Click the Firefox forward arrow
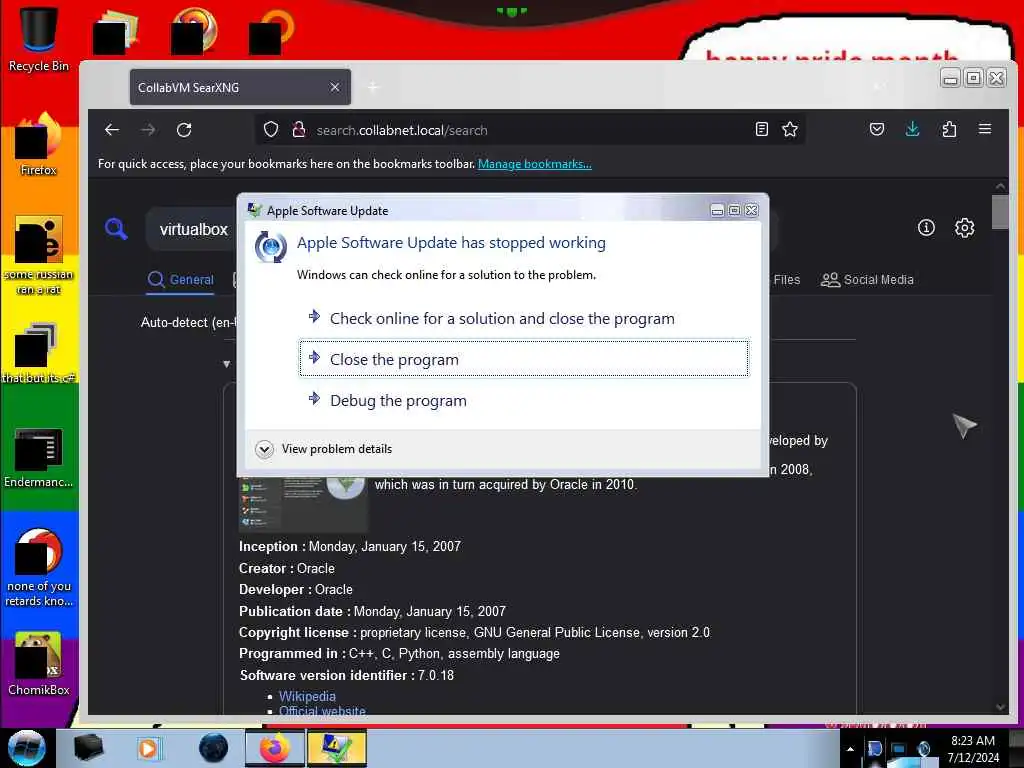This screenshot has height=768, width=1024. tap(148, 130)
